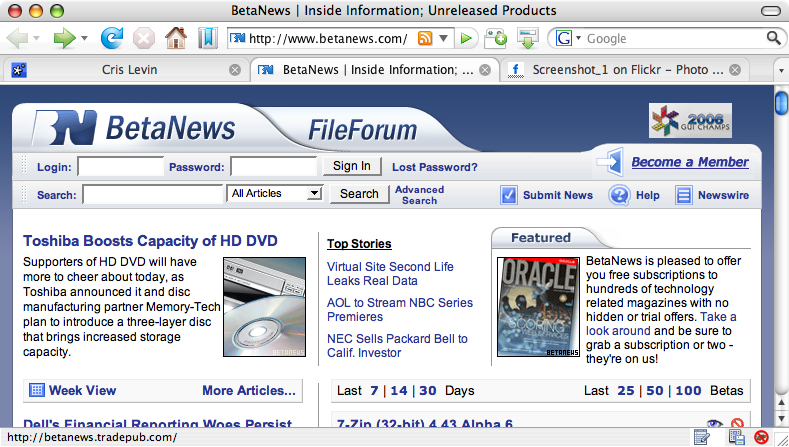
Task: Open the Advanced Search link
Action: pyautogui.click(x=420, y=195)
